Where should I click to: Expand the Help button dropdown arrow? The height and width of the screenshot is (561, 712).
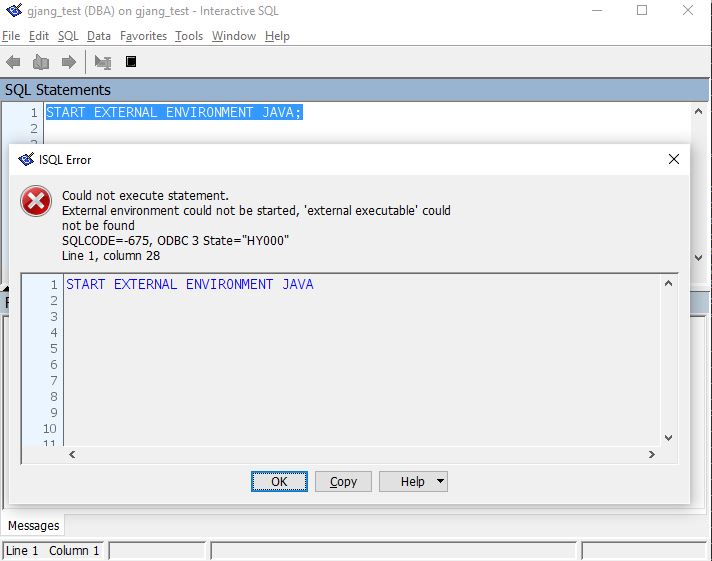(x=440, y=482)
